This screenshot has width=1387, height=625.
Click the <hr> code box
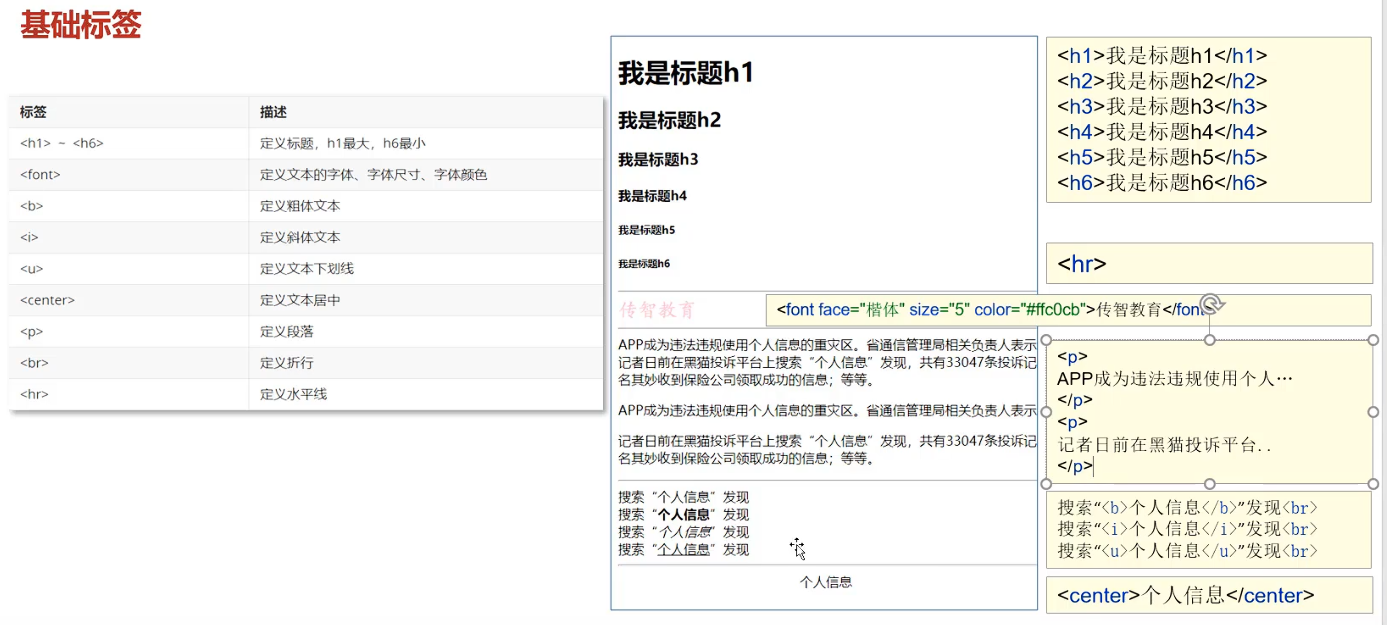click(x=1209, y=264)
